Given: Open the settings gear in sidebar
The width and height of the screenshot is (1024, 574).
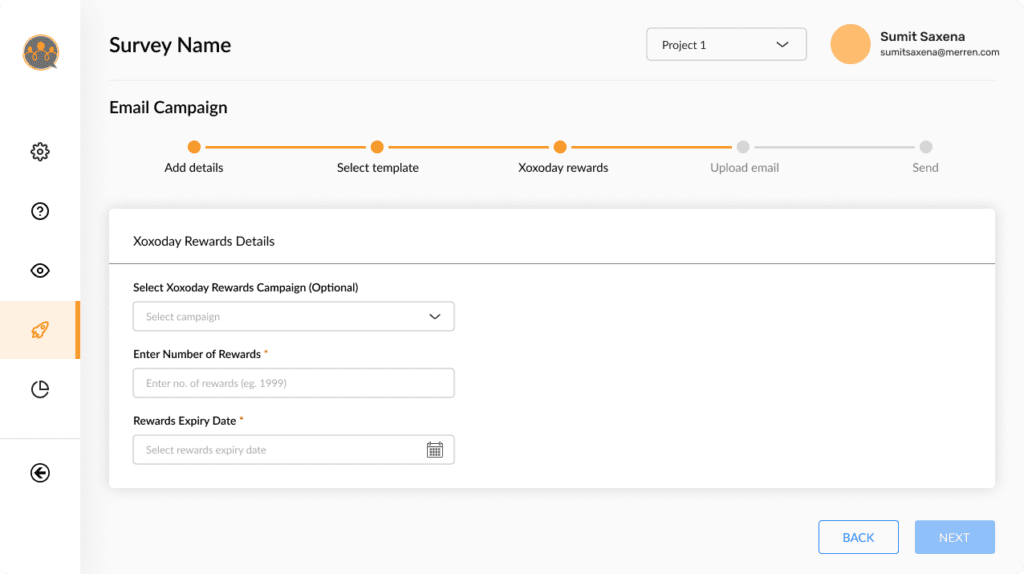Looking at the screenshot, I should tap(40, 151).
